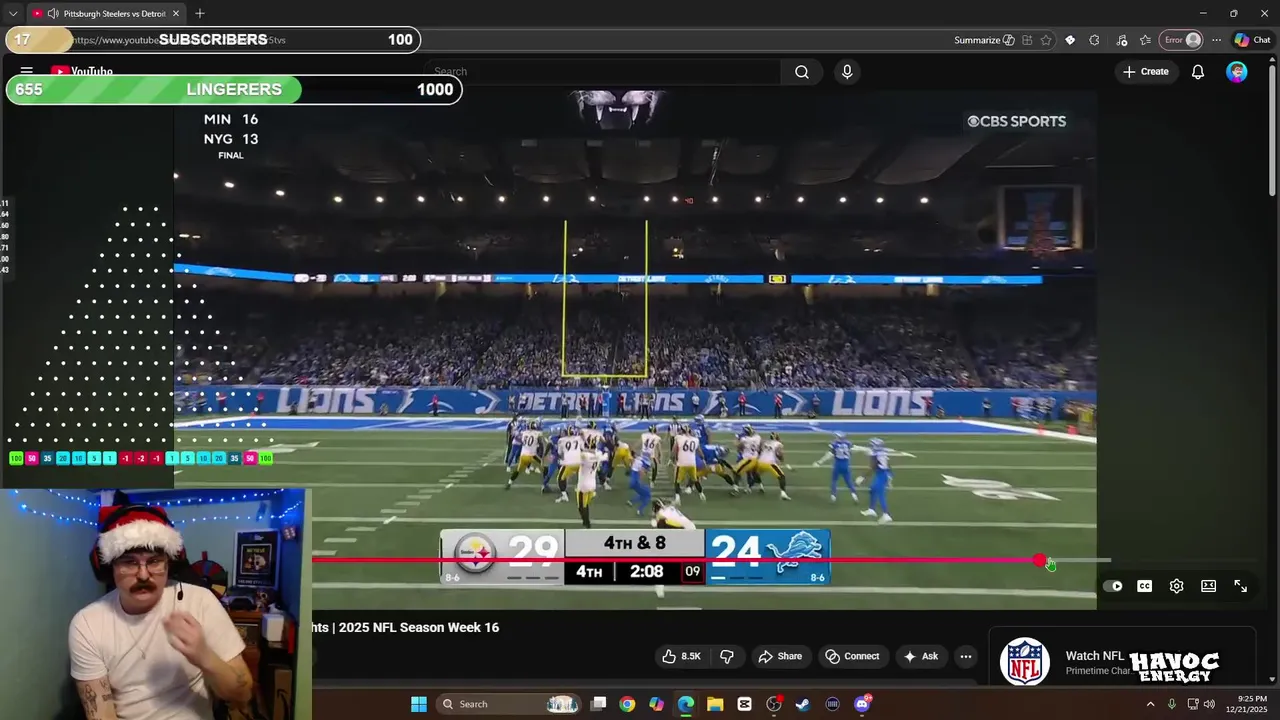
Task: Enter full screen mode
Action: point(1240,586)
